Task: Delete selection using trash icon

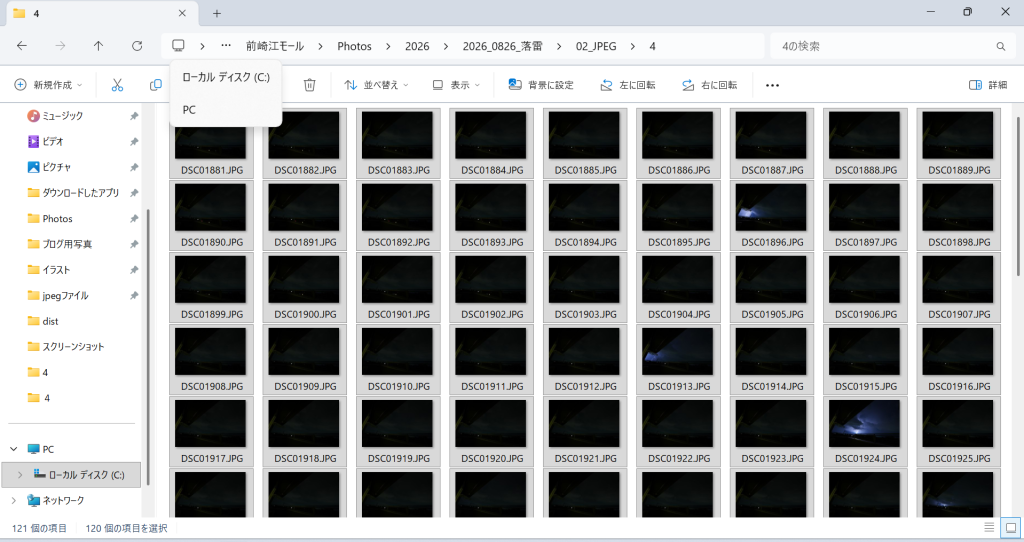Action: pyautogui.click(x=310, y=85)
